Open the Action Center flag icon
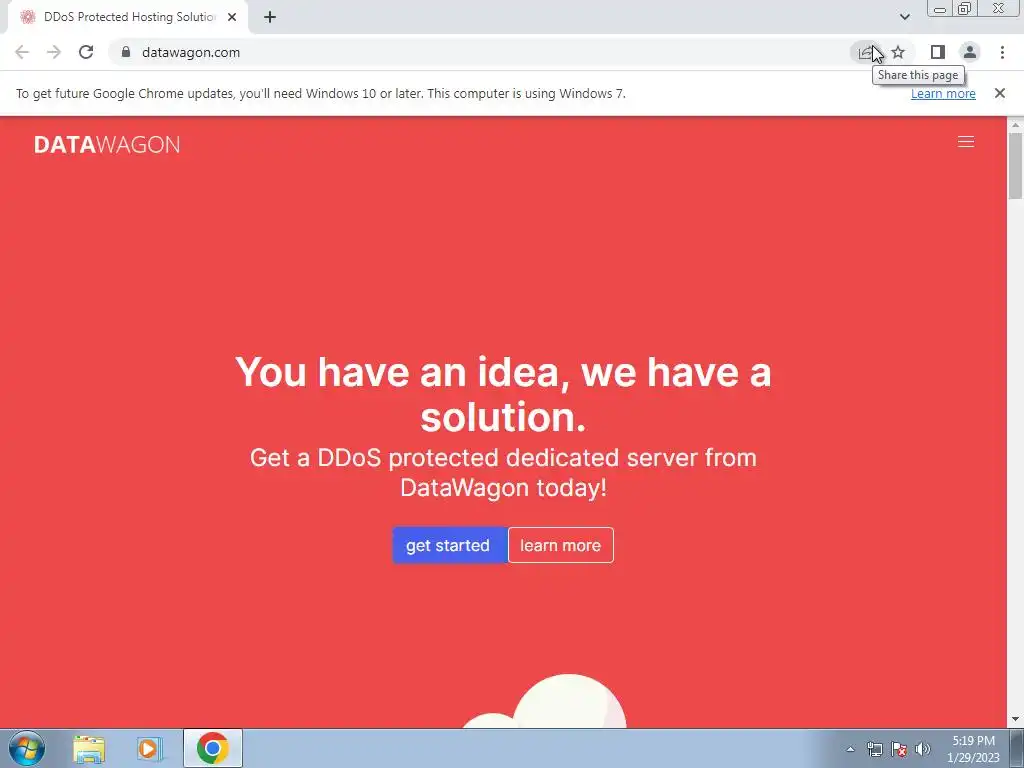 pos(899,749)
